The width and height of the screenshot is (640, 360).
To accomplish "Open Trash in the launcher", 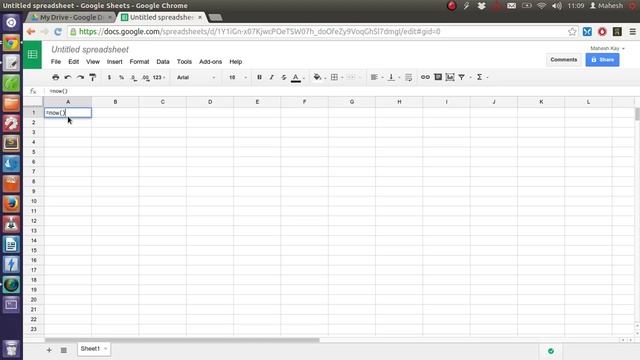I will click(11, 348).
